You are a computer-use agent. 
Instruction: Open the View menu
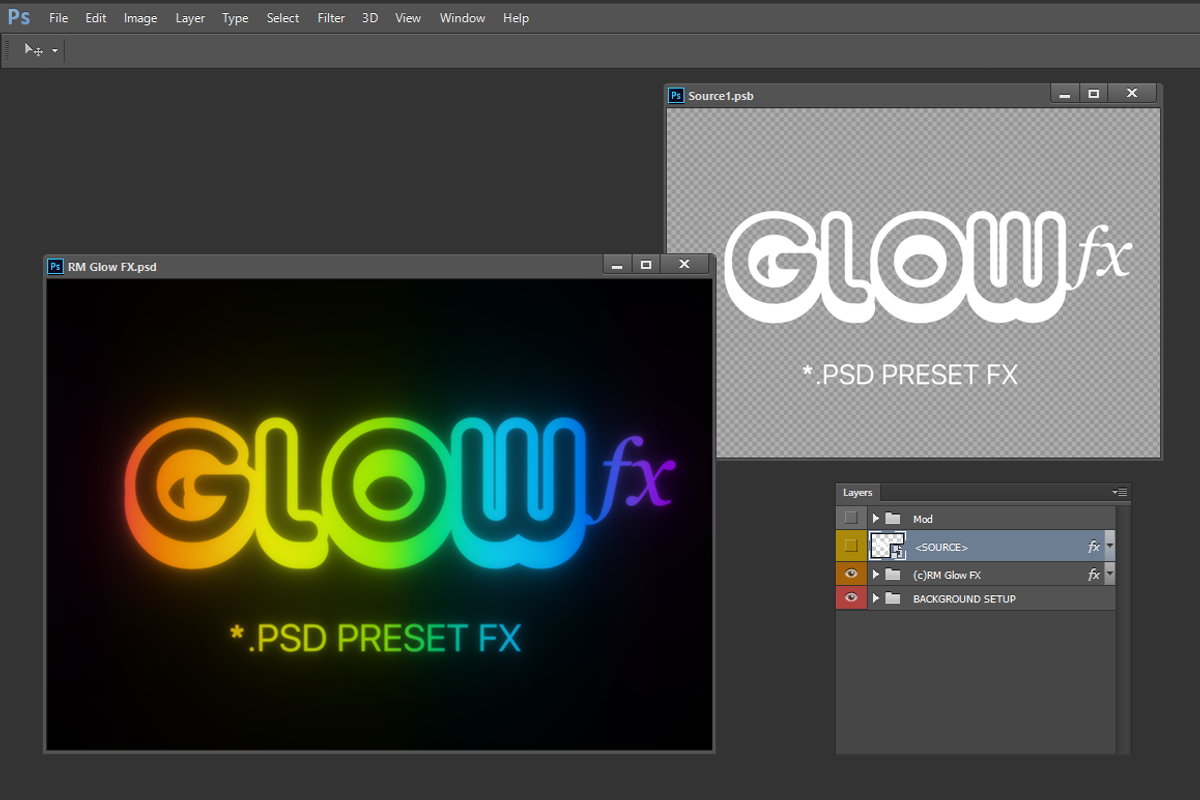click(x=408, y=18)
